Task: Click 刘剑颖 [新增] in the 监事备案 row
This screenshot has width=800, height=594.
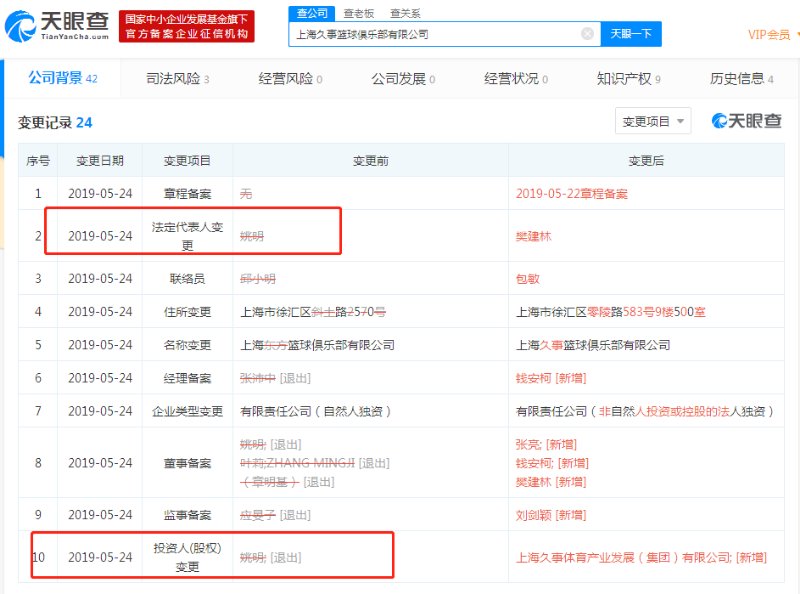Action: [551, 515]
